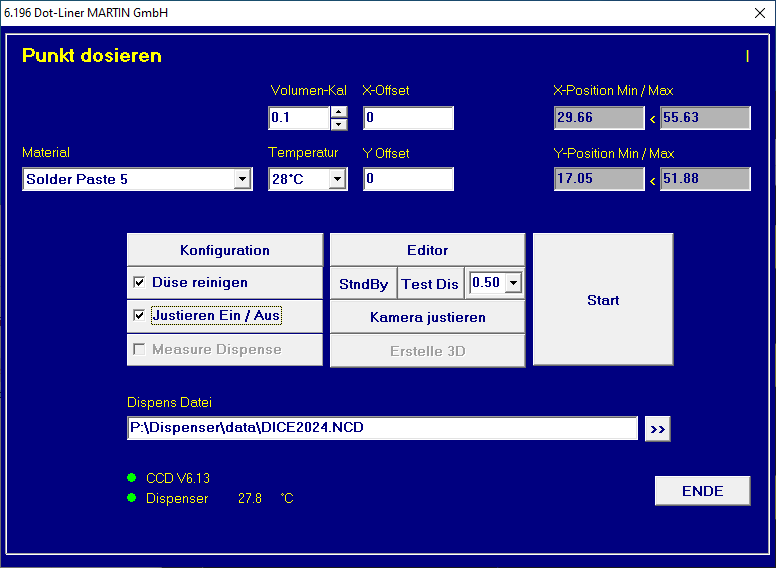
Task: Click the Dispens Datei path field
Action: (382, 428)
